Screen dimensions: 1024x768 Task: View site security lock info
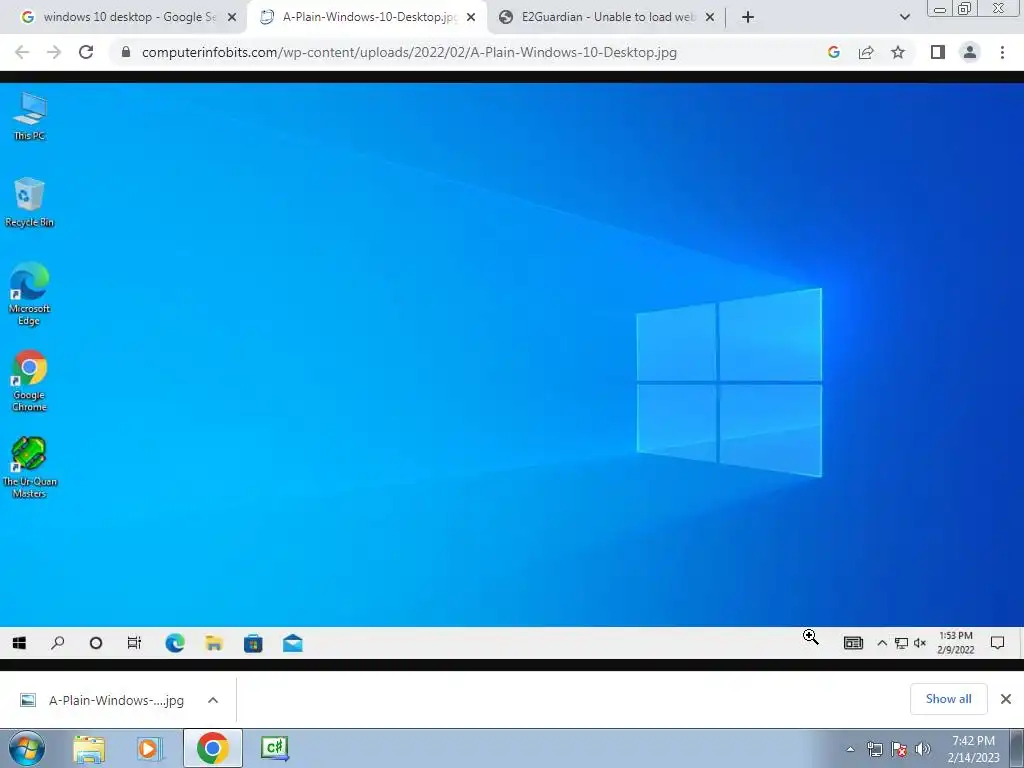coord(126,52)
